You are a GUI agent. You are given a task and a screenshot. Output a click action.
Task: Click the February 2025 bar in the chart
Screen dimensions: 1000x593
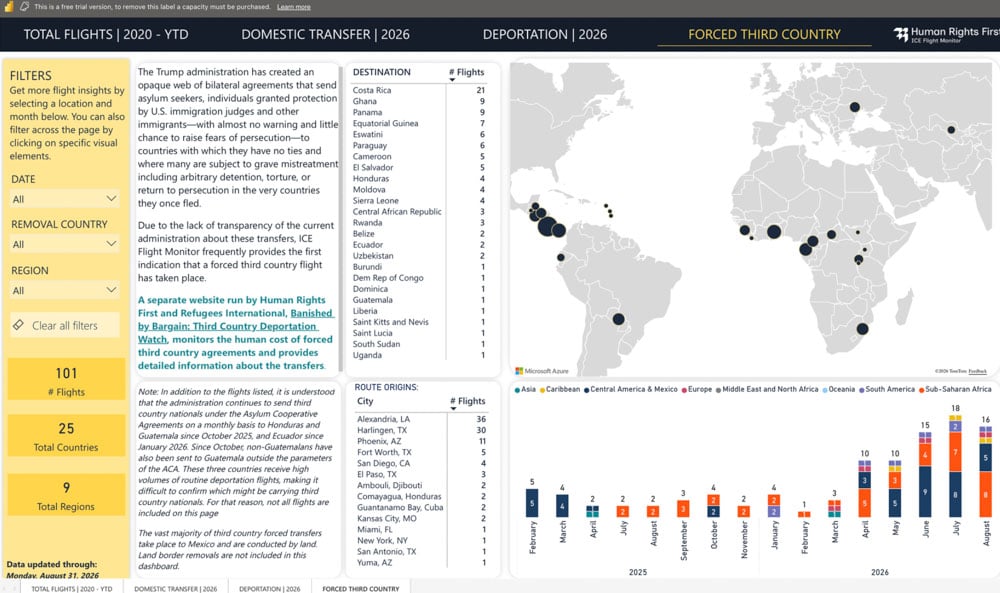pyautogui.click(x=532, y=502)
